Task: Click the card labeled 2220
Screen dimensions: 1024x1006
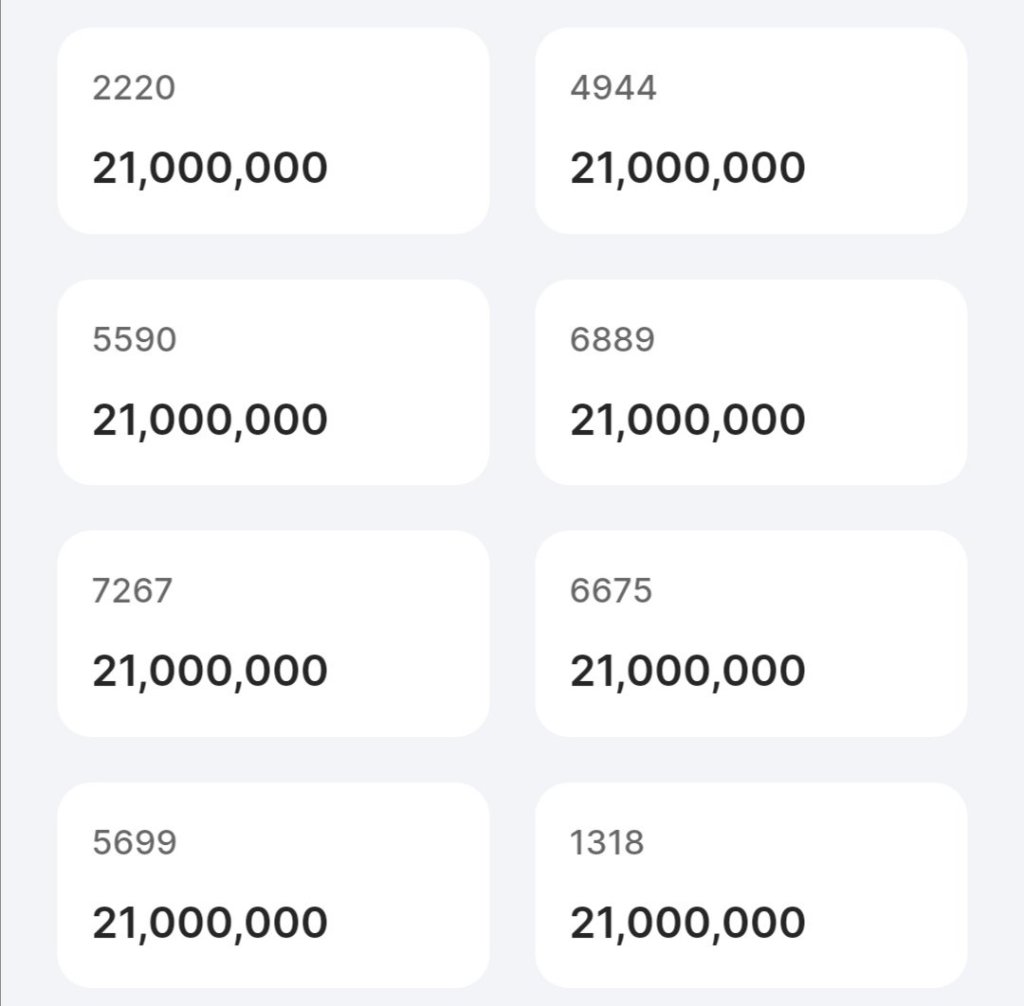Action: point(273,131)
